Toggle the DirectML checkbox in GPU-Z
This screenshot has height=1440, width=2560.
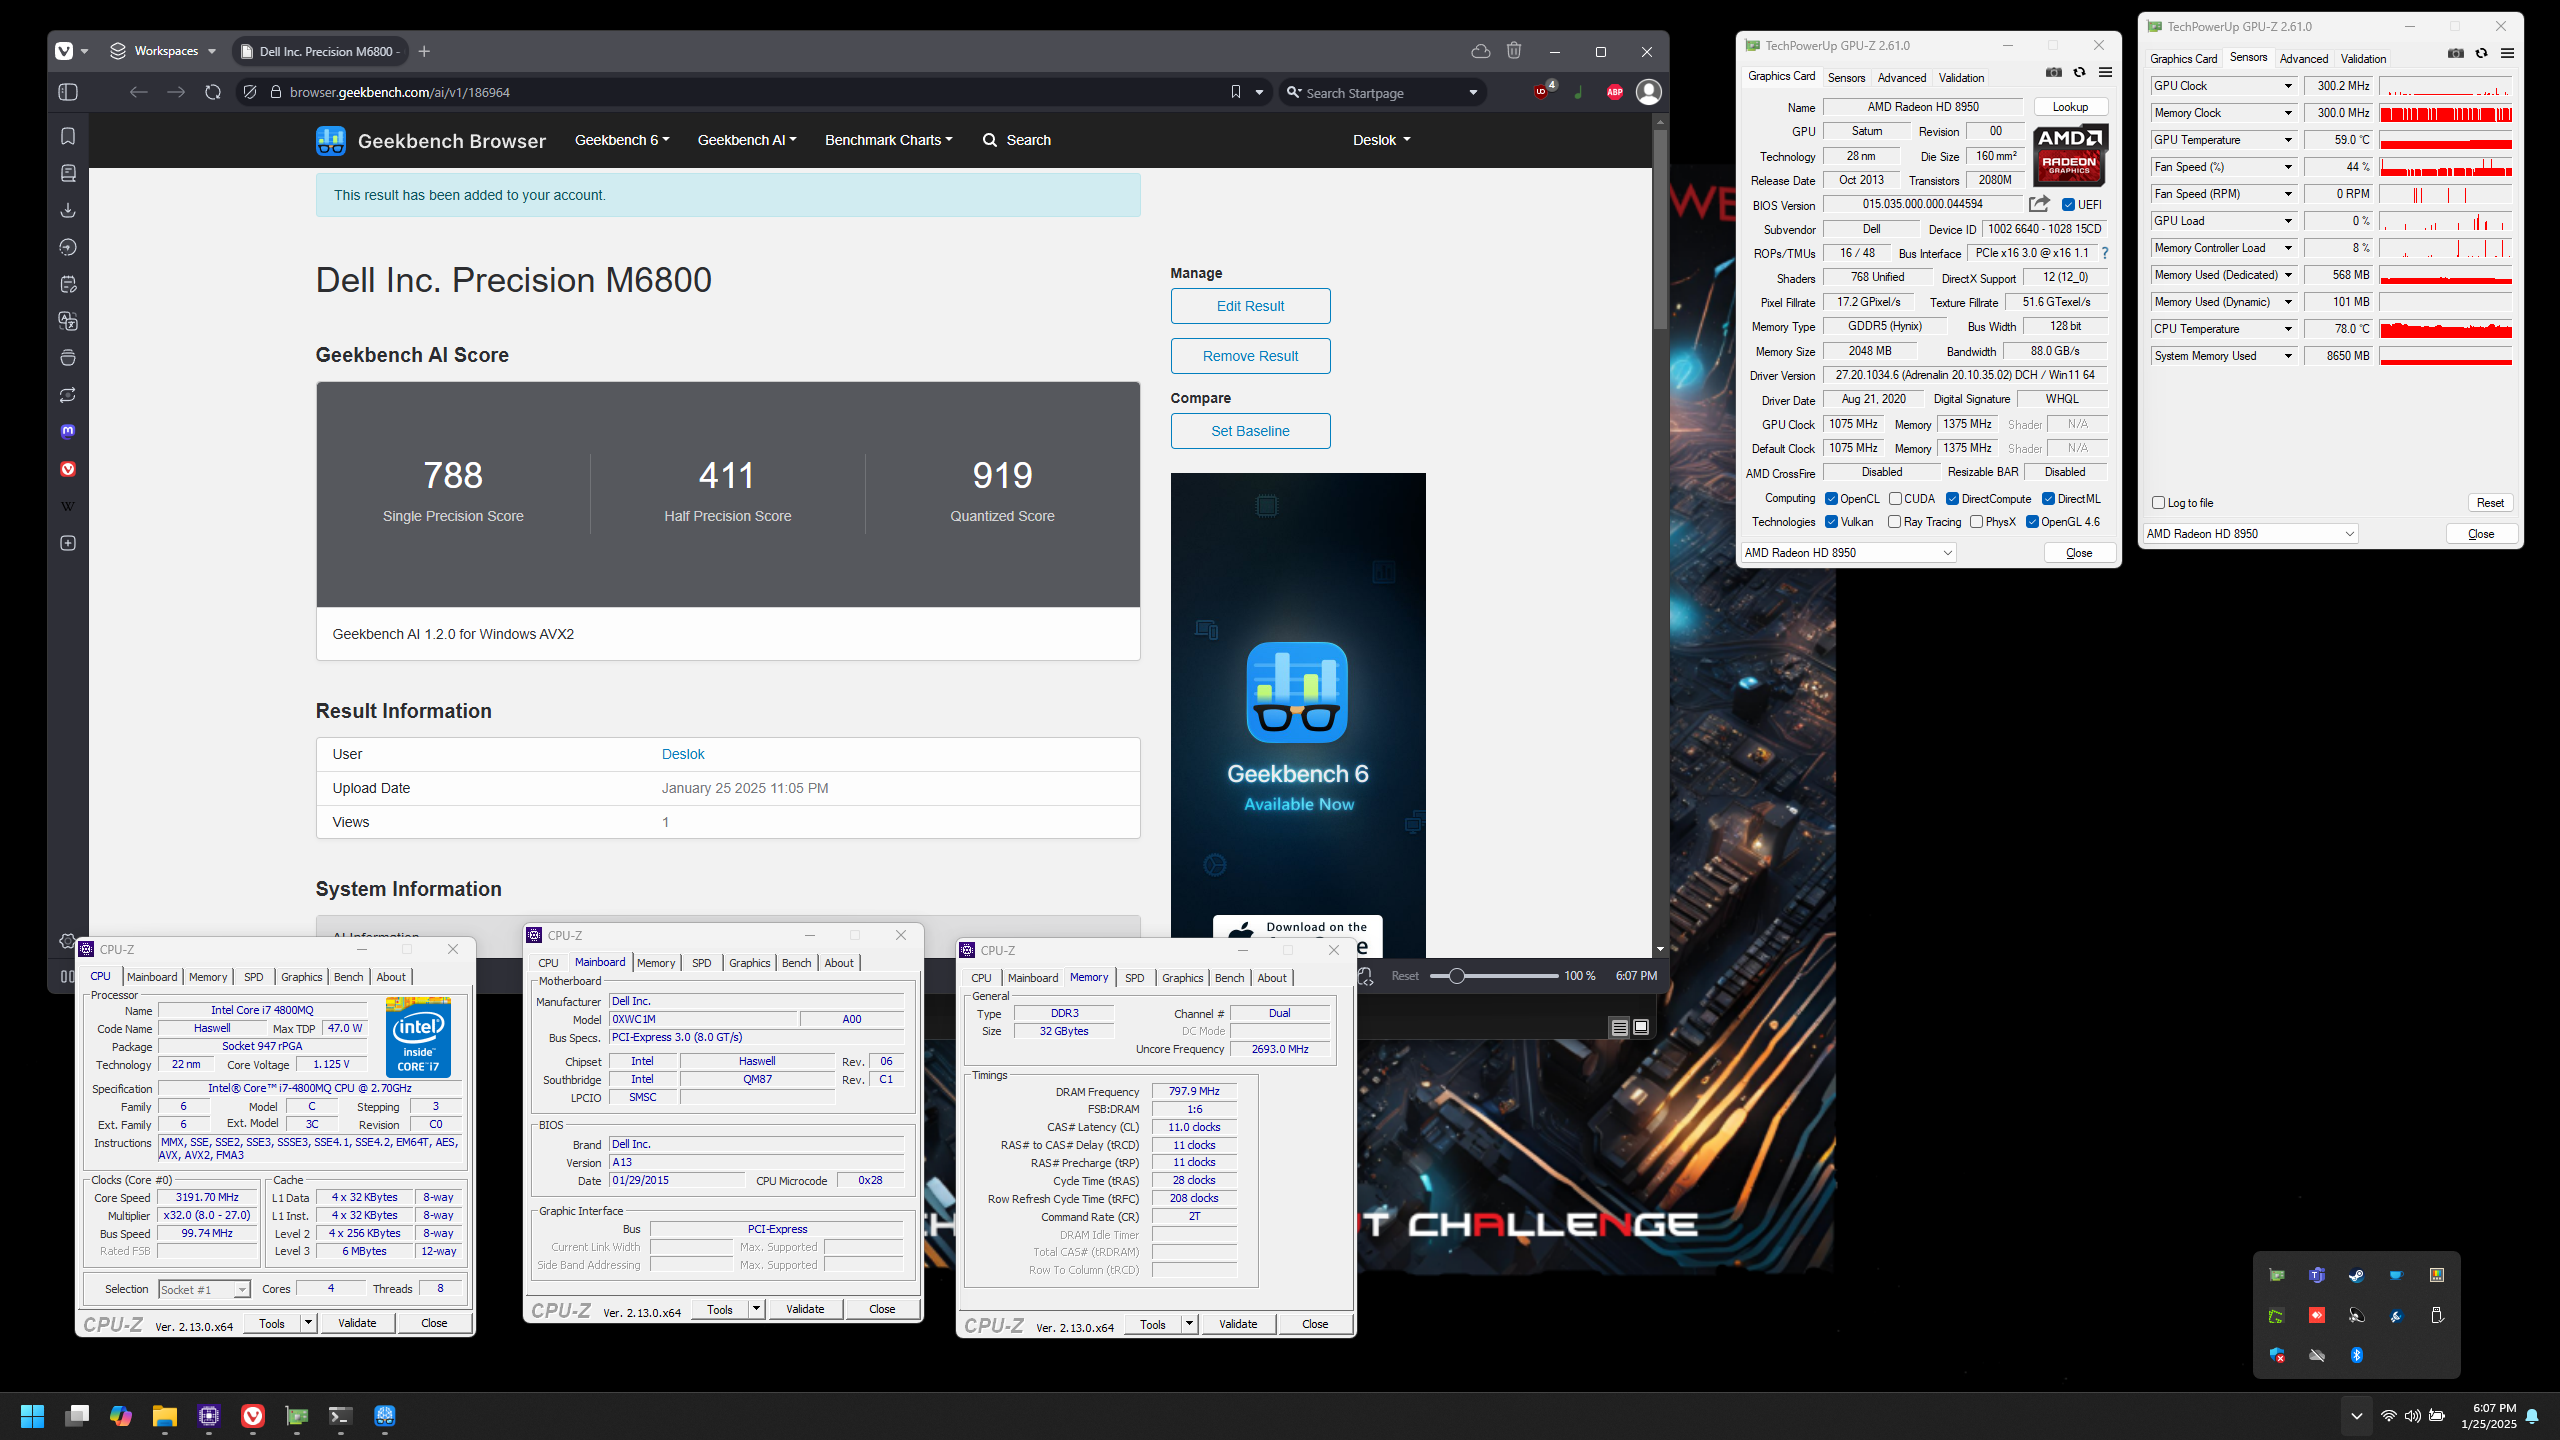tap(2048, 499)
